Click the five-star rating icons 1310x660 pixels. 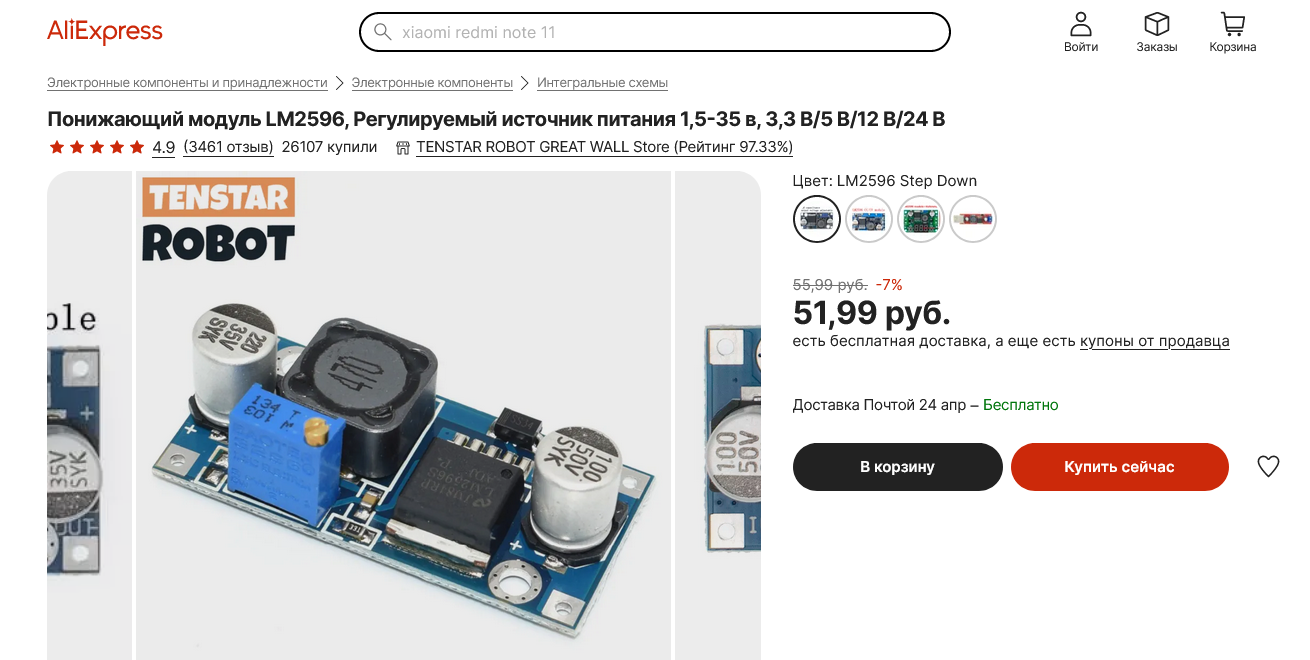(x=97, y=148)
